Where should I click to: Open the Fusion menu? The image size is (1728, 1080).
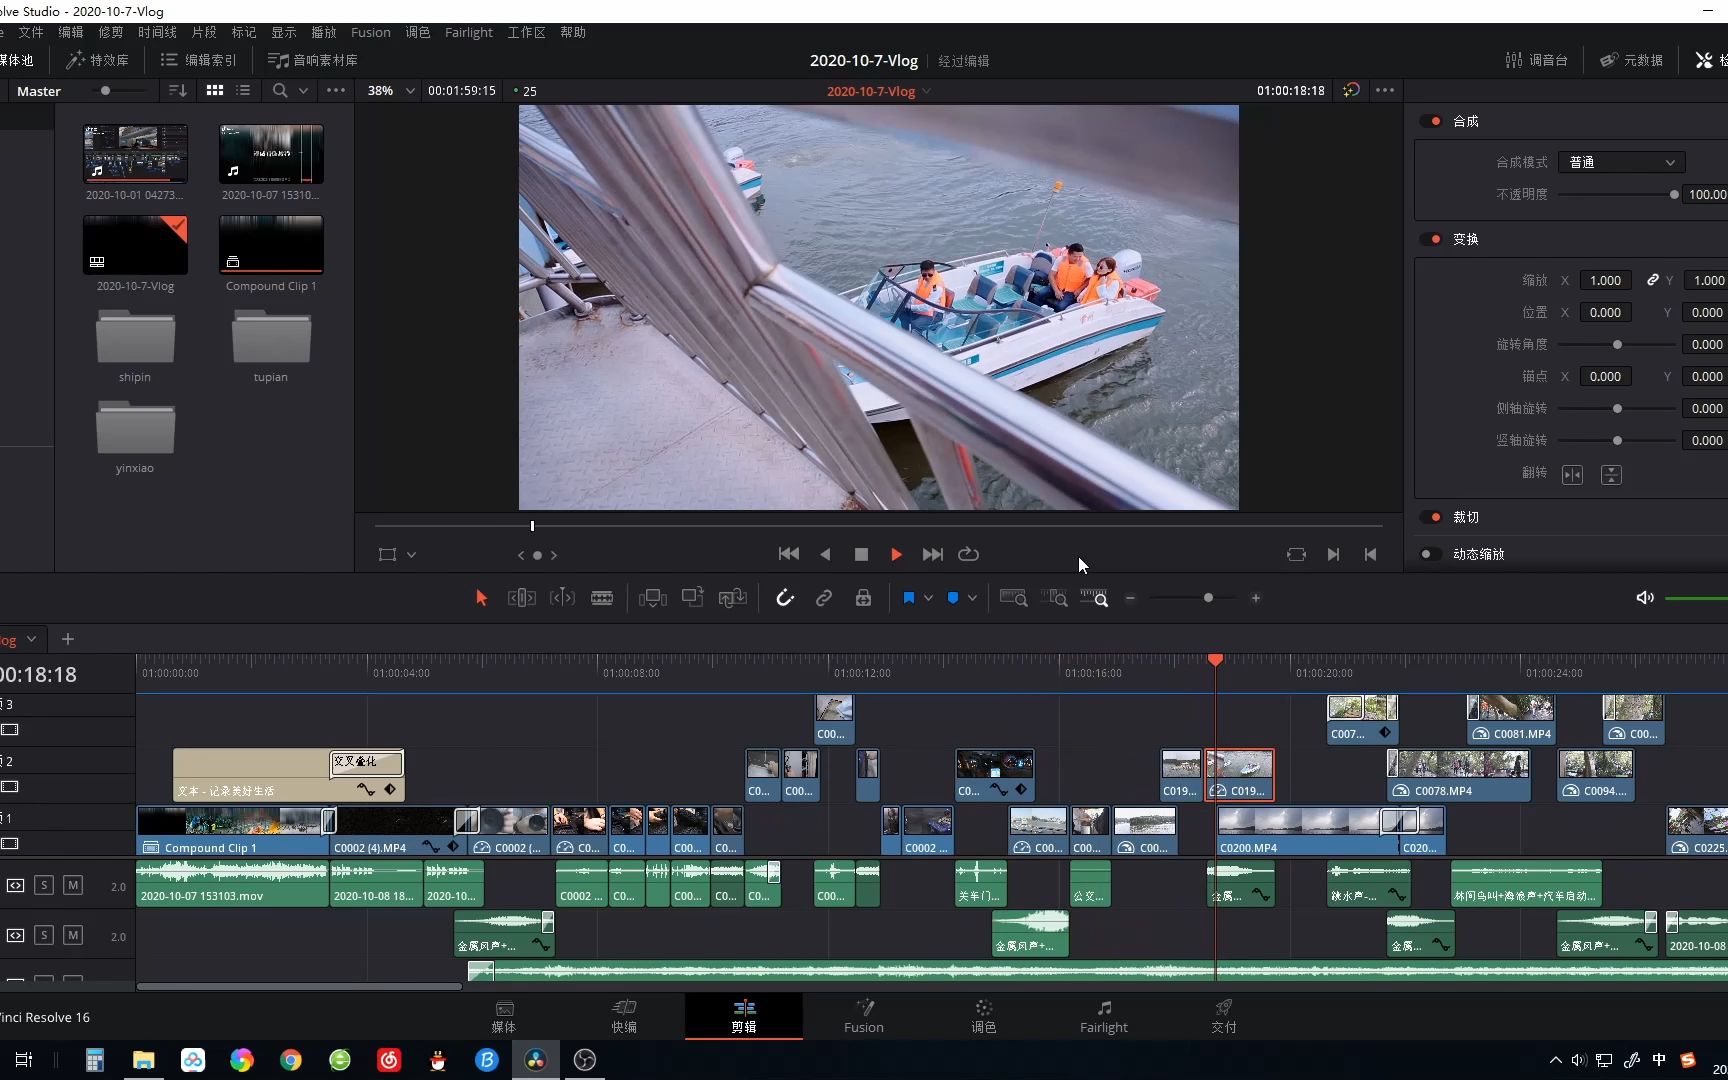[370, 32]
